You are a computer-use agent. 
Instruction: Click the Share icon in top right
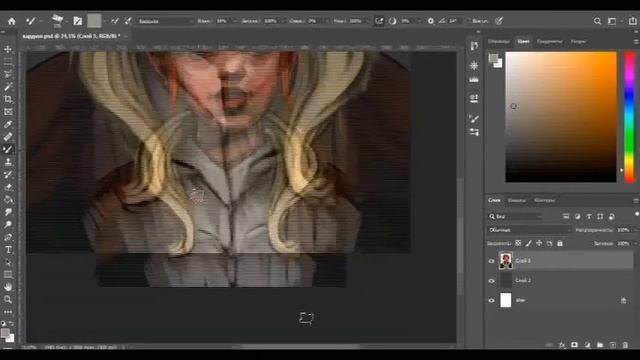[632, 21]
